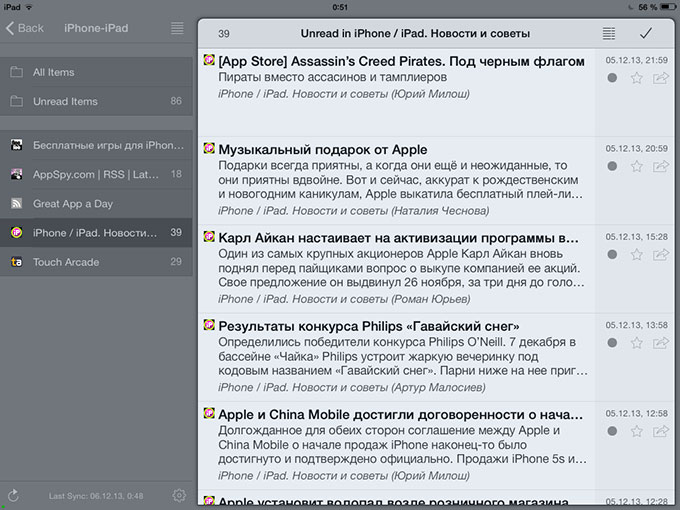This screenshot has height=510, width=680.
Task: Click the Wi-Fi icon in status bar
Action: [x=29, y=7]
